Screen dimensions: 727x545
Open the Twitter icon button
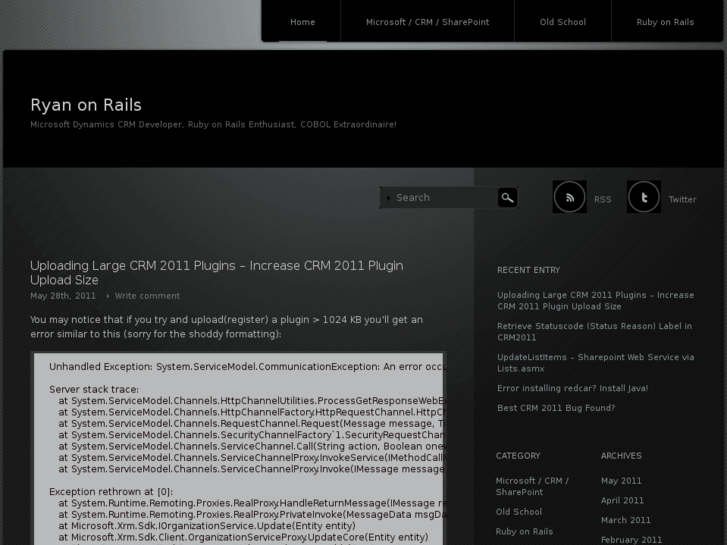point(644,197)
